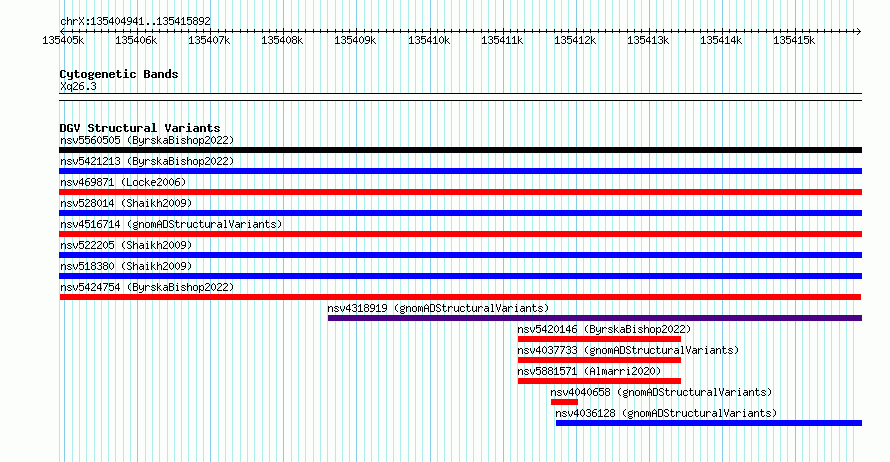Select the purple nsv4318919 variant bar
This screenshot has width=890, height=462.
point(595,318)
